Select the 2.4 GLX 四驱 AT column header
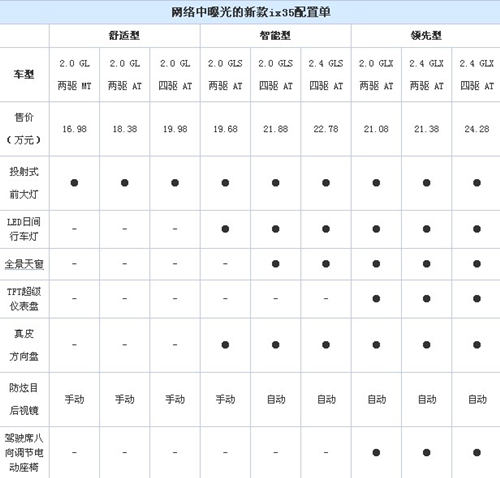 (477, 74)
